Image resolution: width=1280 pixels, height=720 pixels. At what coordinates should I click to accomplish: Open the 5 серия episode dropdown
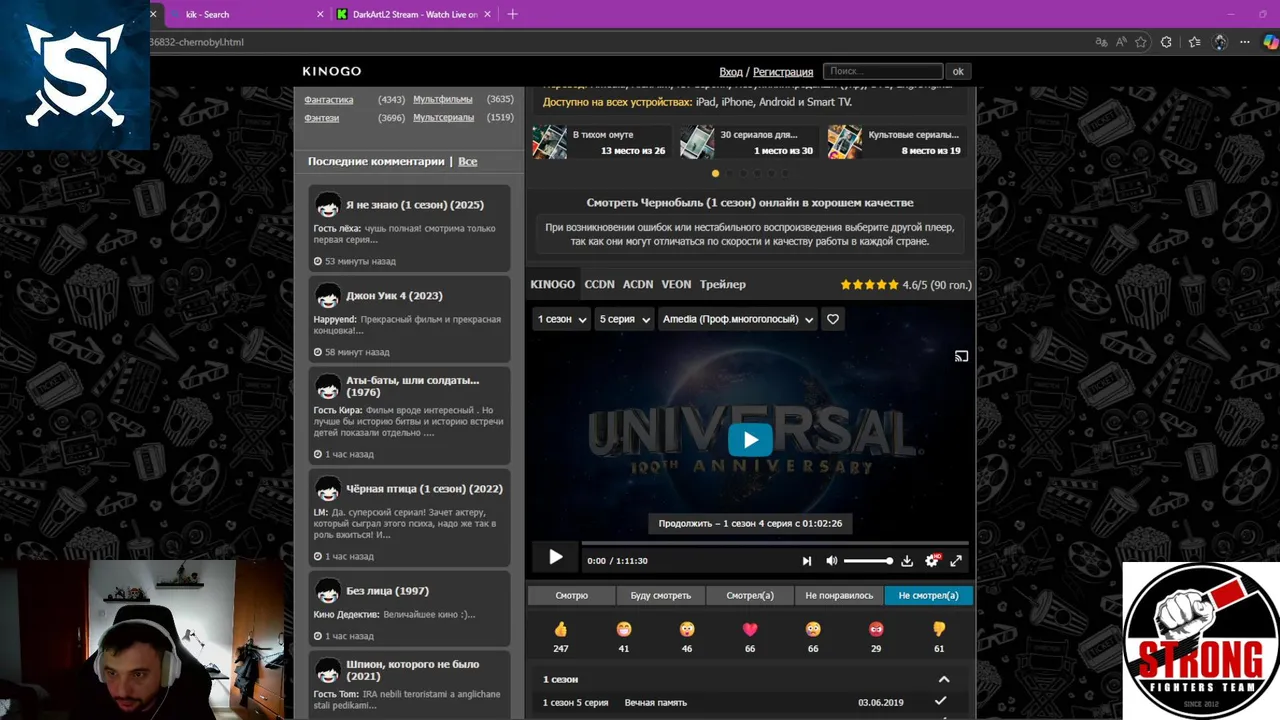[624, 319]
